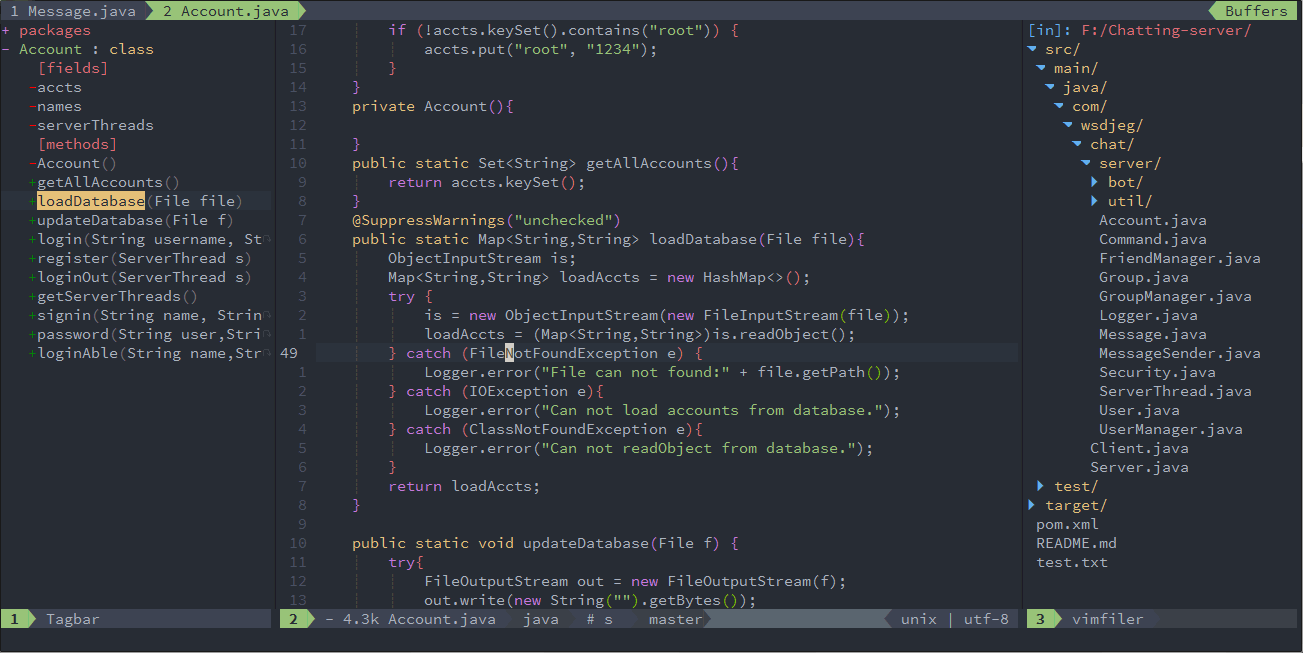
Task: Open pom.xml from vimfiler
Action: coord(1067,524)
